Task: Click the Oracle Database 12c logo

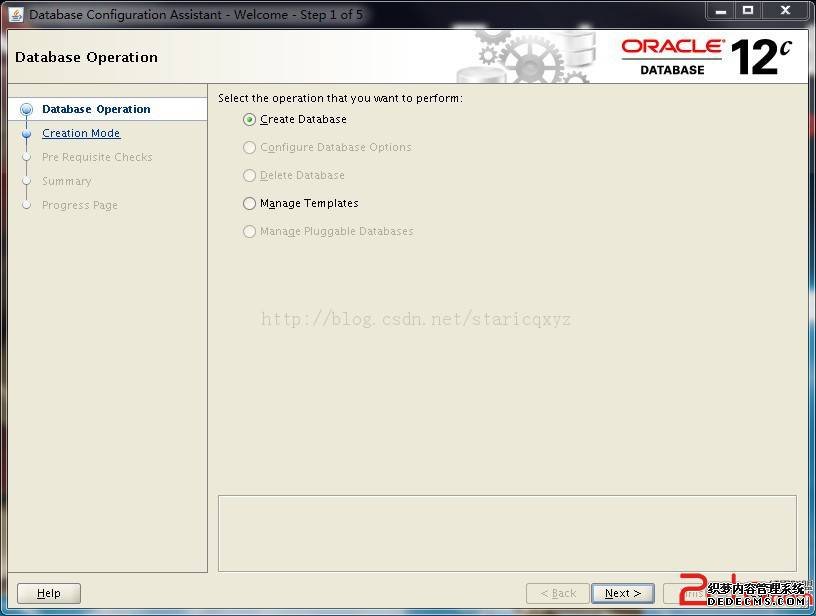Action: [x=706, y=56]
